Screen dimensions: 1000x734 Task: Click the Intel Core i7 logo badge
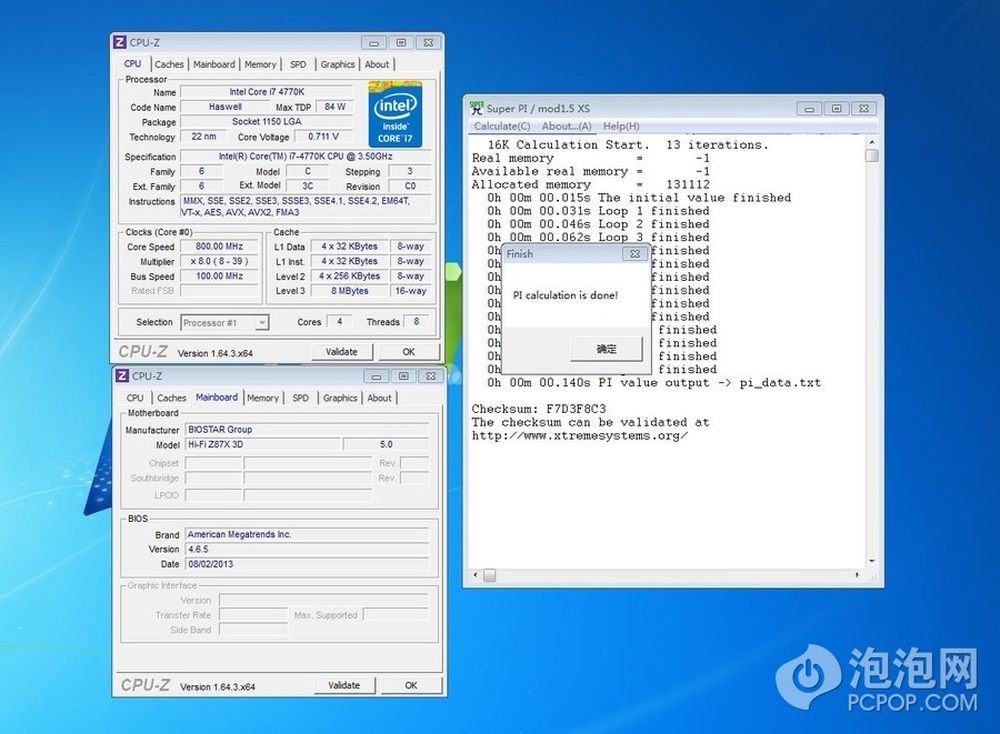[395, 115]
